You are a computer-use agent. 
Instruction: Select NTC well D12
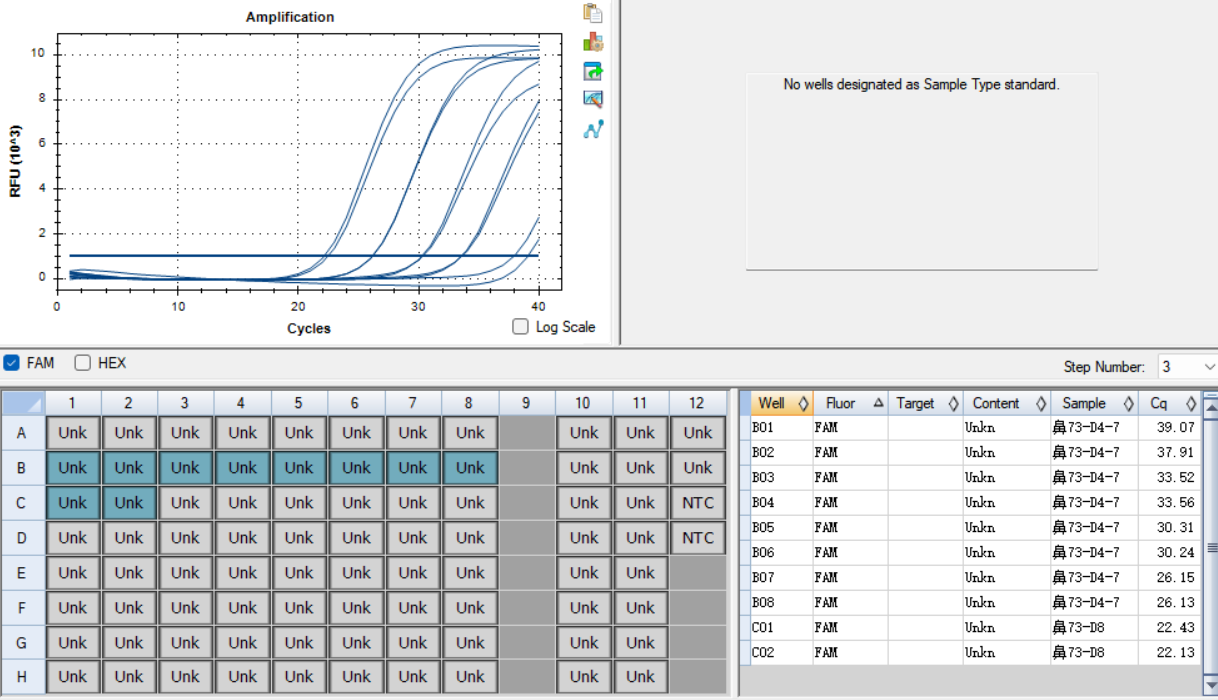coord(698,538)
